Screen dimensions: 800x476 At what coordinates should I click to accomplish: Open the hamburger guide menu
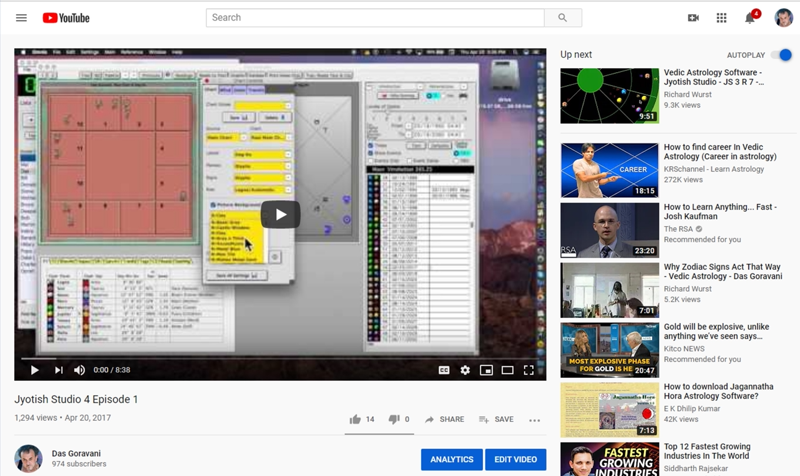pyautogui.click(x=21, y=18)
